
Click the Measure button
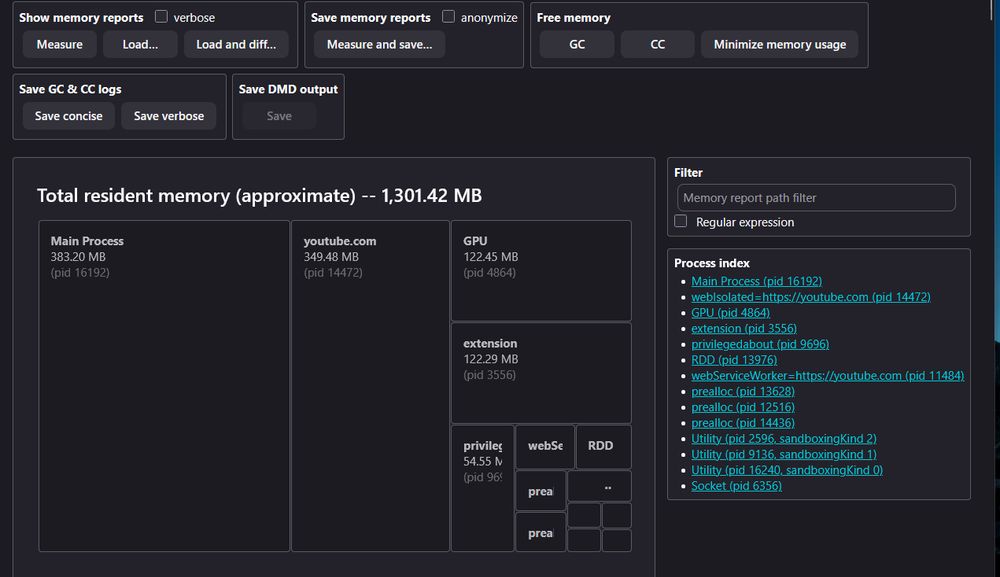[x=60, y=44]
